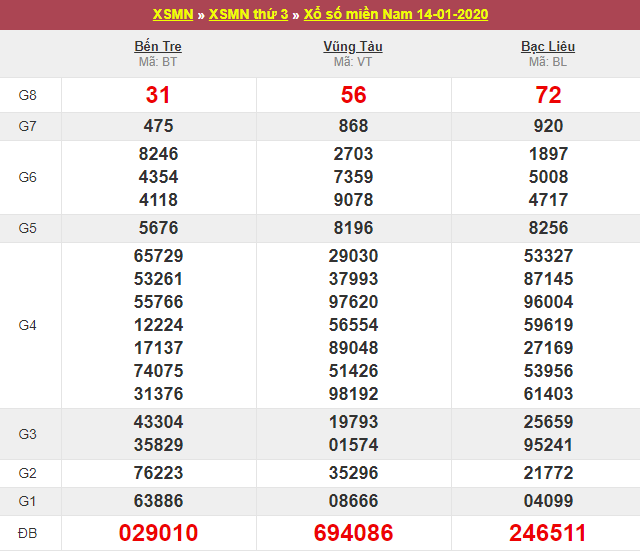Screen dimensions: 640x554
Task: Click the Mã: BL code label
Action: coord(548,62)
